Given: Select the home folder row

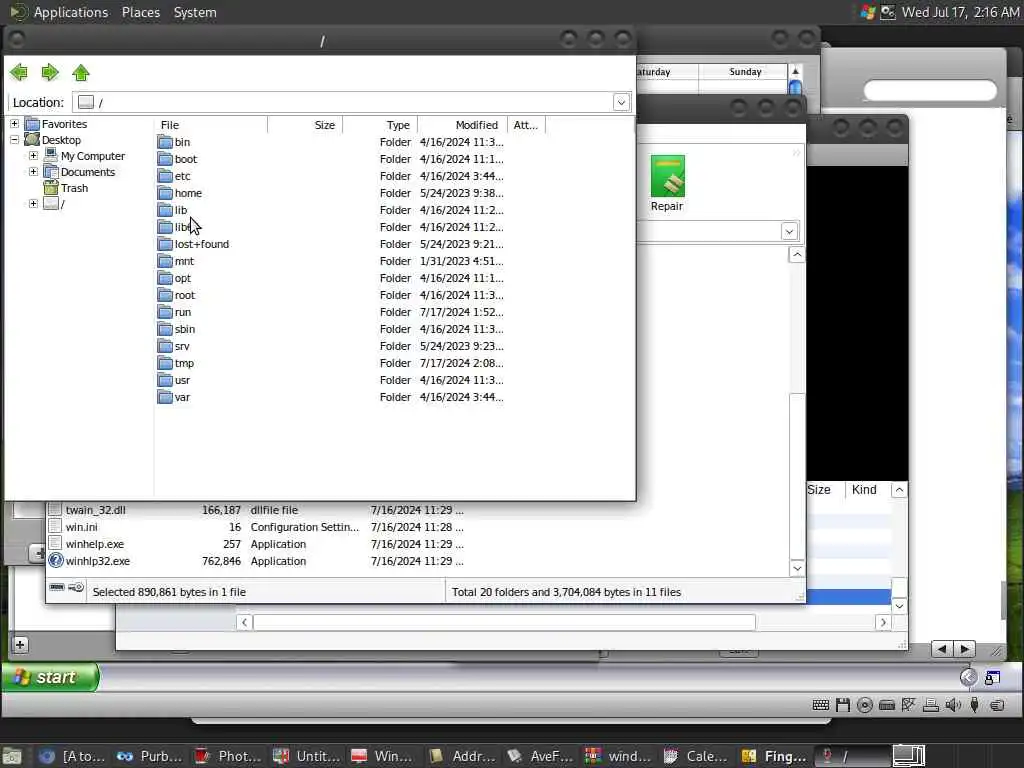Looking at the screenshot, I should click(330, 193).
